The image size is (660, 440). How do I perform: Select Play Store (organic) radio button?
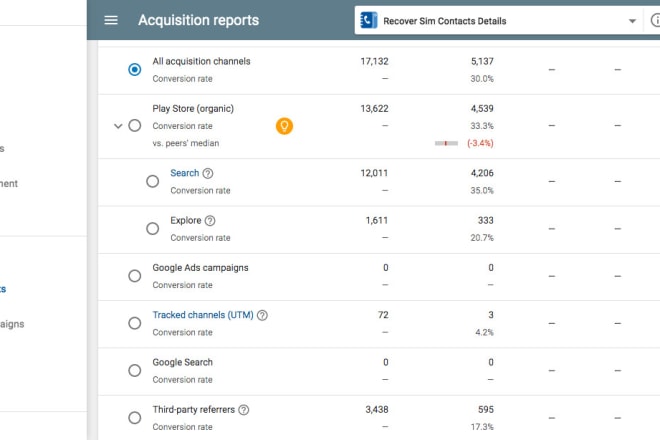click(x=135, y=125)
